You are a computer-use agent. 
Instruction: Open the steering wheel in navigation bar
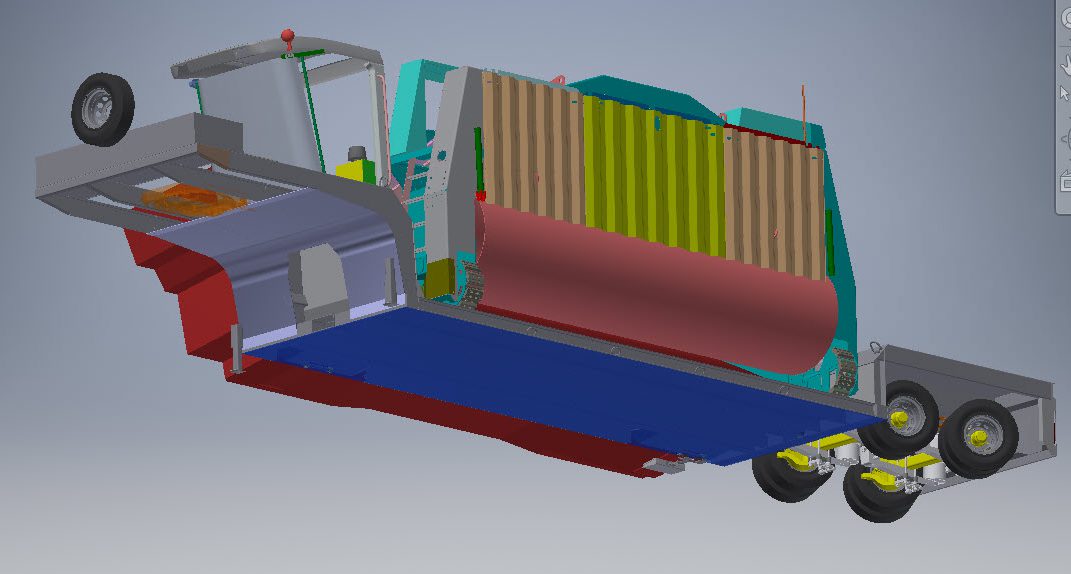(x=1066, y=18)
